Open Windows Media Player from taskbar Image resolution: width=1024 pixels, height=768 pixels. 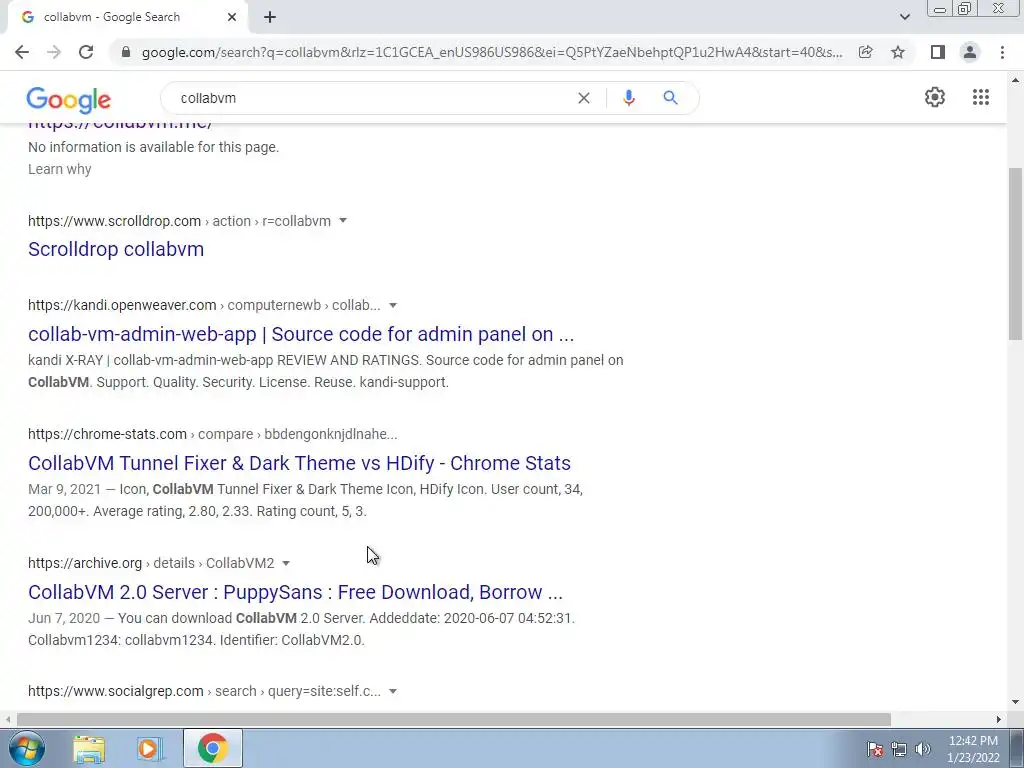[x=150, y=749]
